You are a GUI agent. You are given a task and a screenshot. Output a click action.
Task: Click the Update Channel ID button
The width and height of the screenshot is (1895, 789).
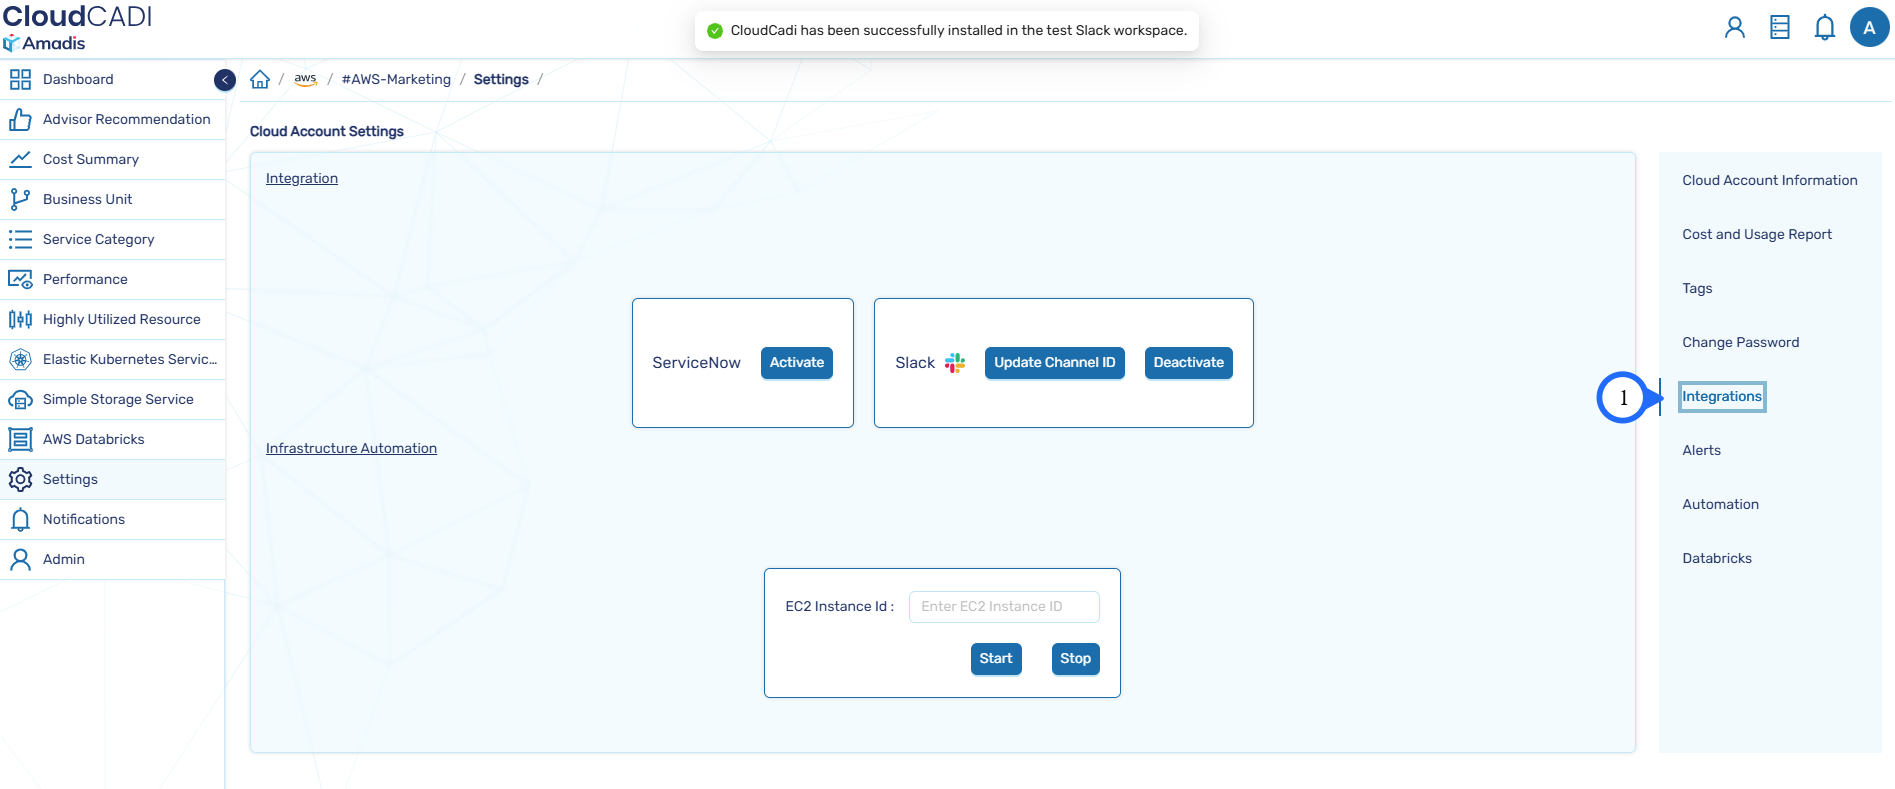[1054, 362]
